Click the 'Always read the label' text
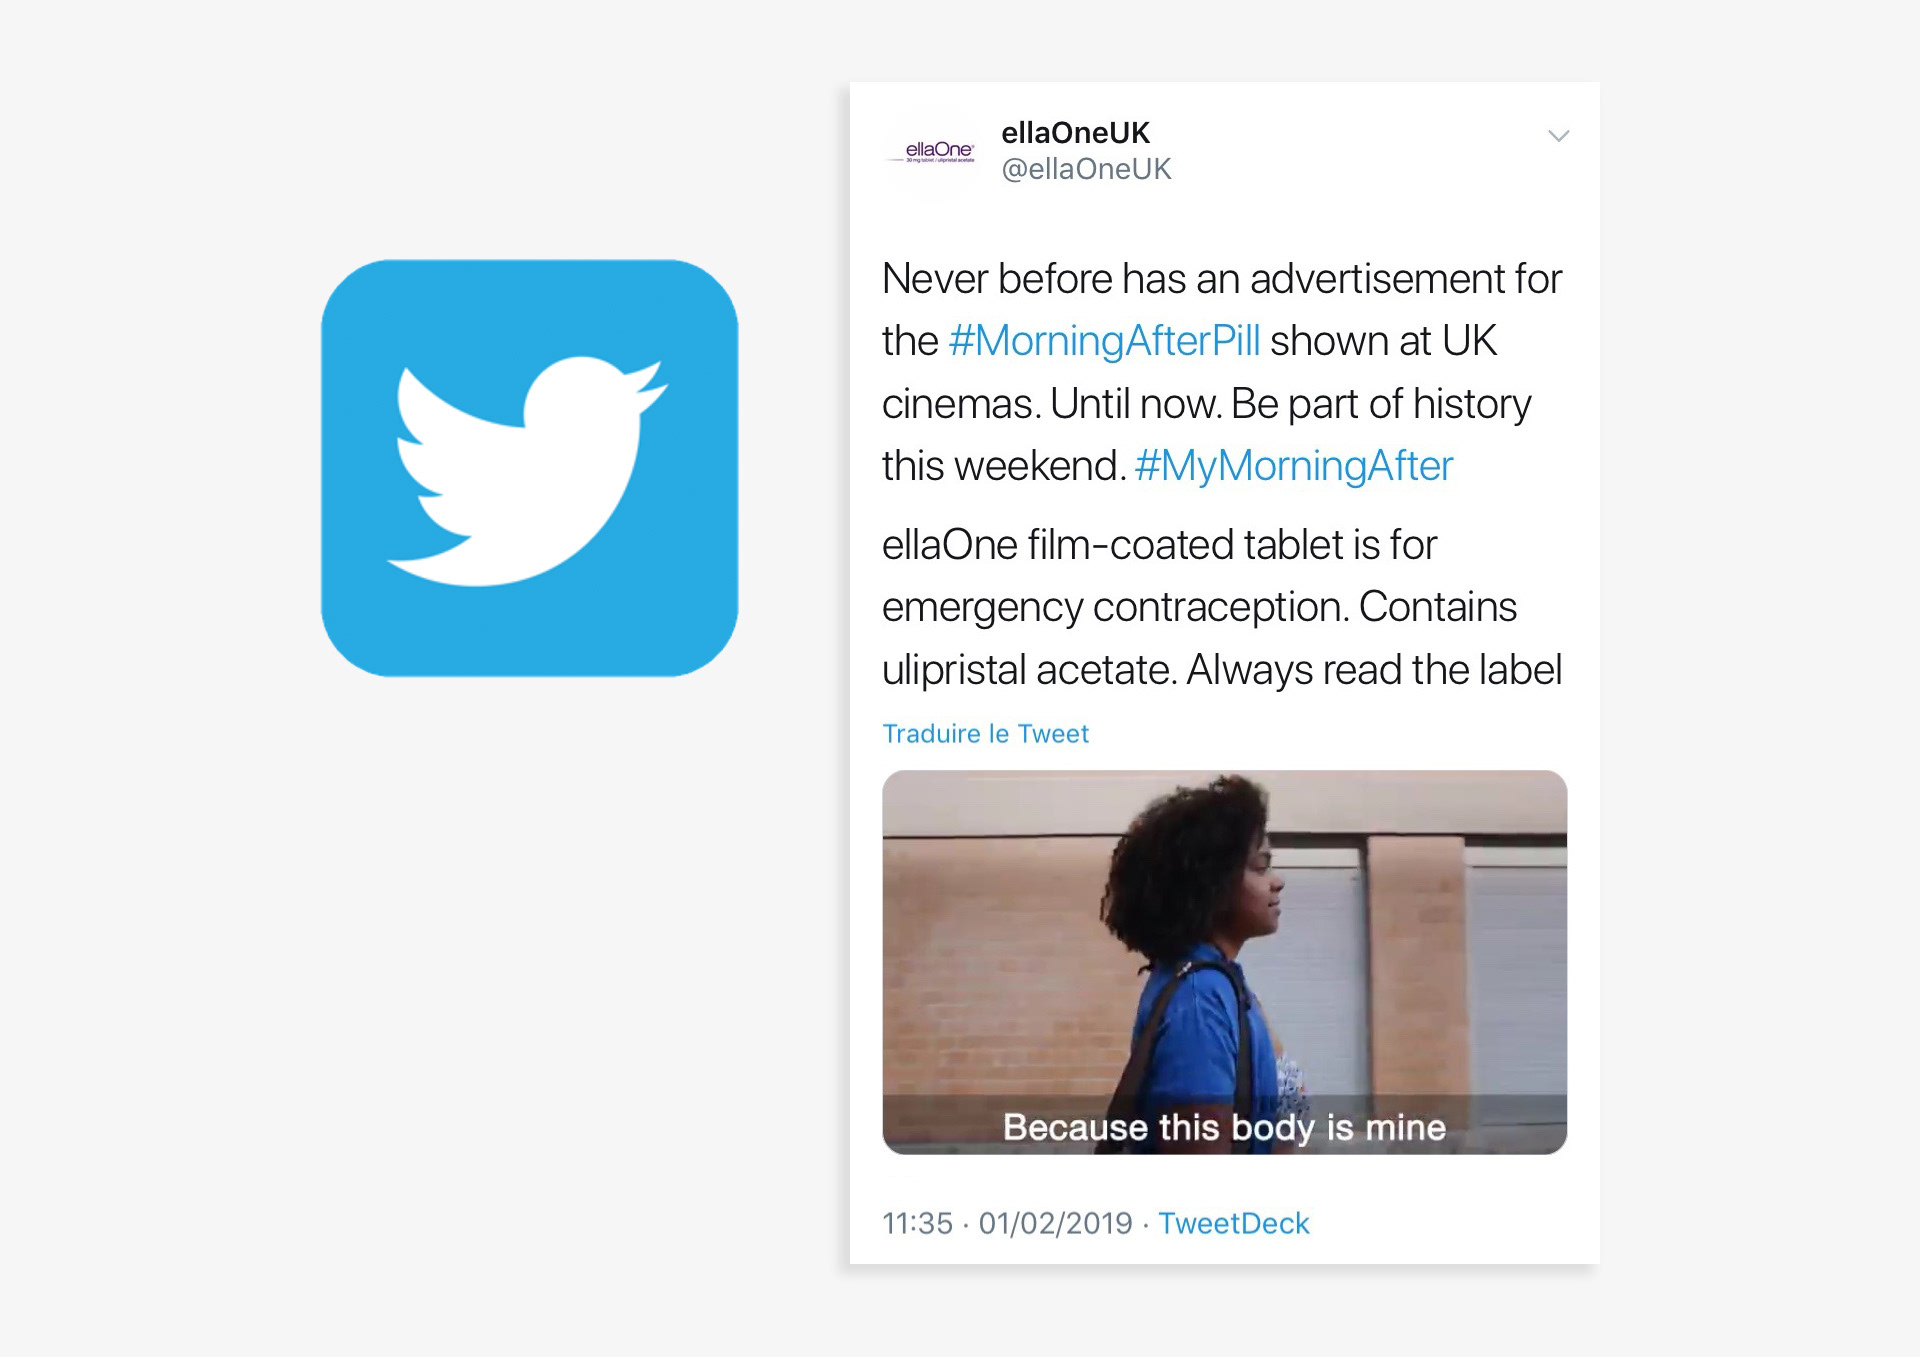1920x1357 pixels. pos(1374,670)
